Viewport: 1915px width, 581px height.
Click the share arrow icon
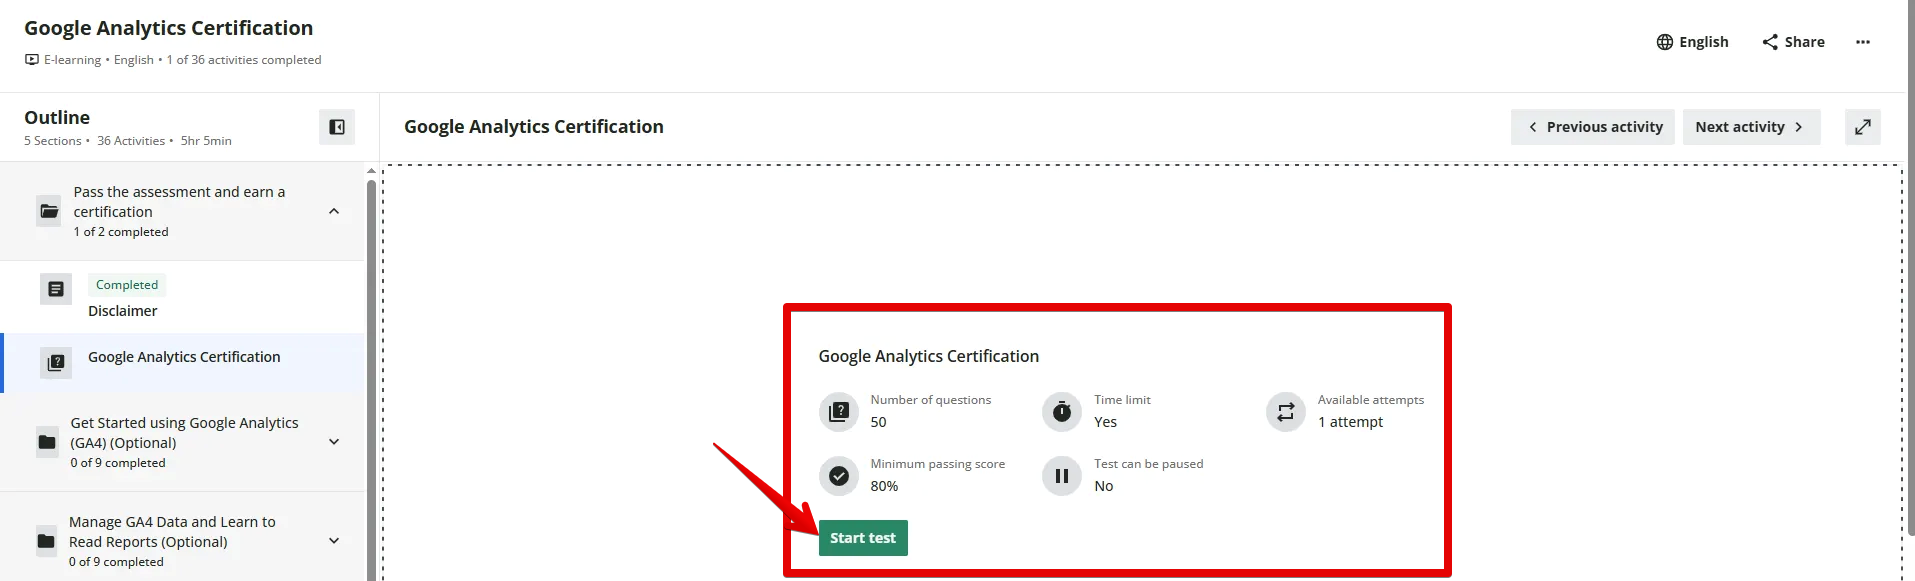(x=1770, y=42)
